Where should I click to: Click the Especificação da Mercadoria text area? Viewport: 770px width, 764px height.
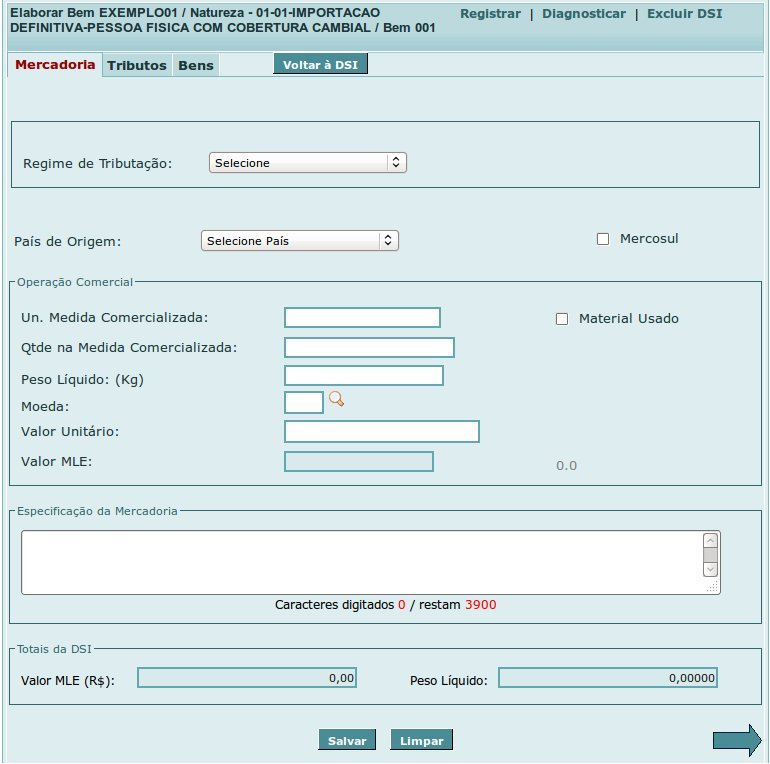[x=361, y=562]
